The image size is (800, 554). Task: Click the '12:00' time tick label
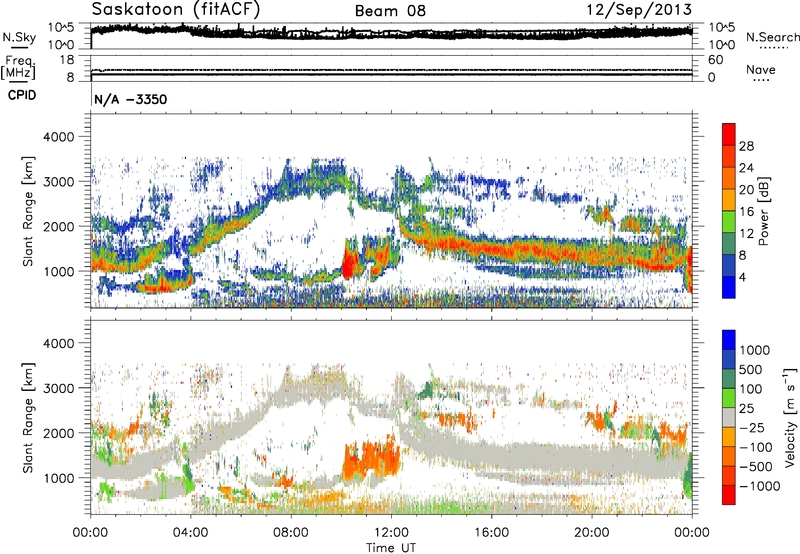point(391,533)
